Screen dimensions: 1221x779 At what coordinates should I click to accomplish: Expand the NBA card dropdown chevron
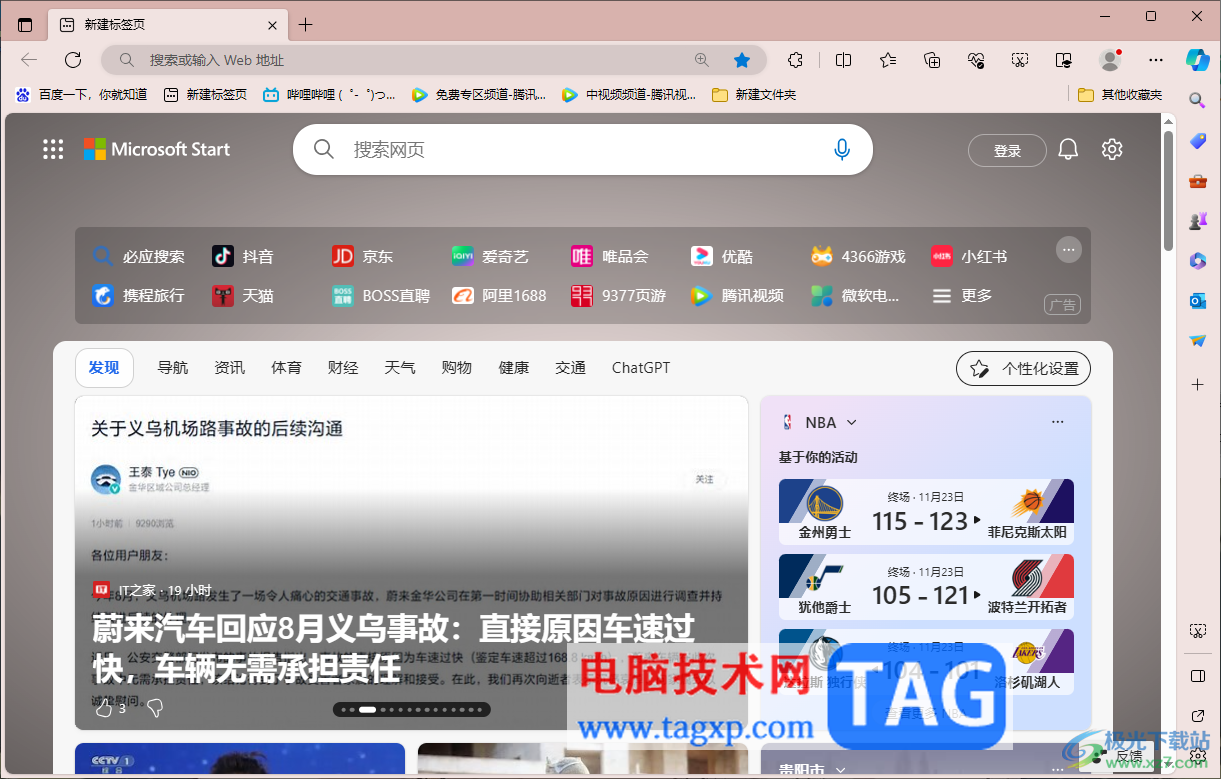click(x=851, y=423)
